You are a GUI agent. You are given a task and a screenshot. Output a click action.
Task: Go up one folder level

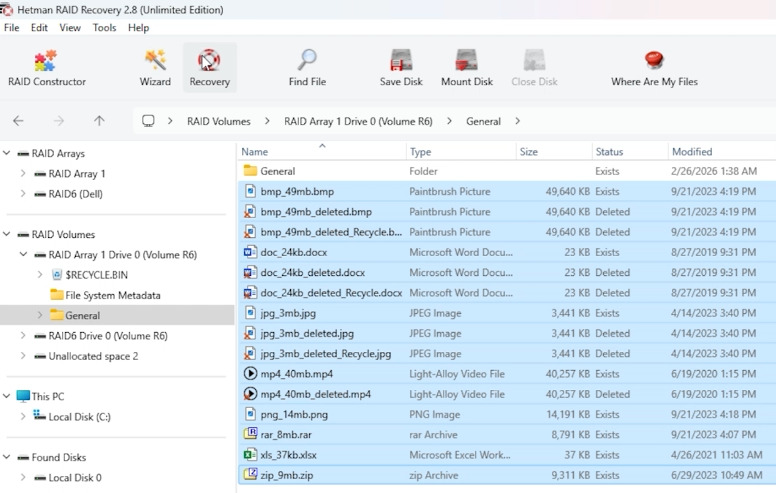[x=99, y=121]
